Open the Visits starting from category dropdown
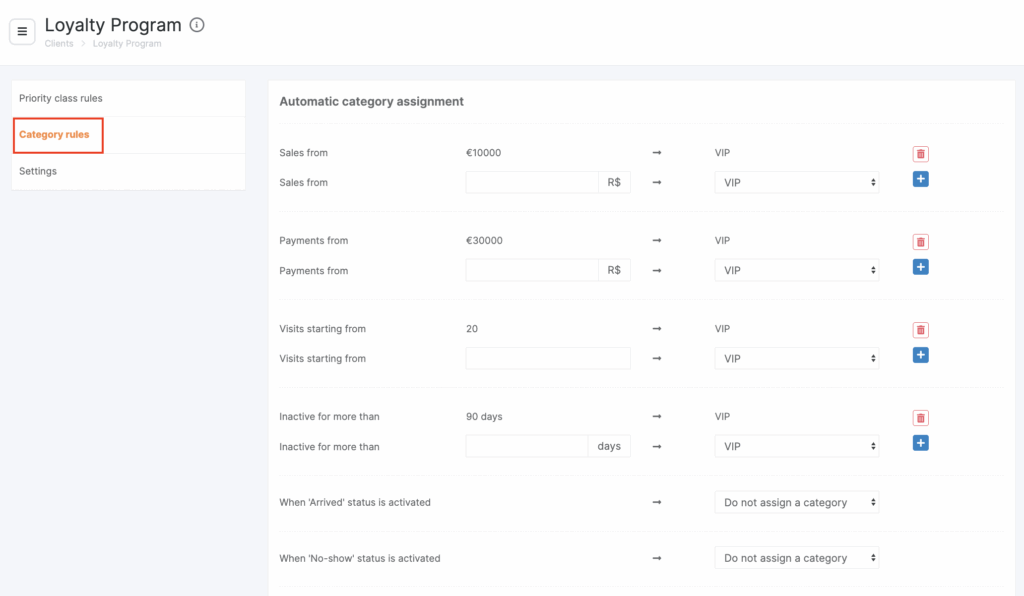 coord(797,358)
